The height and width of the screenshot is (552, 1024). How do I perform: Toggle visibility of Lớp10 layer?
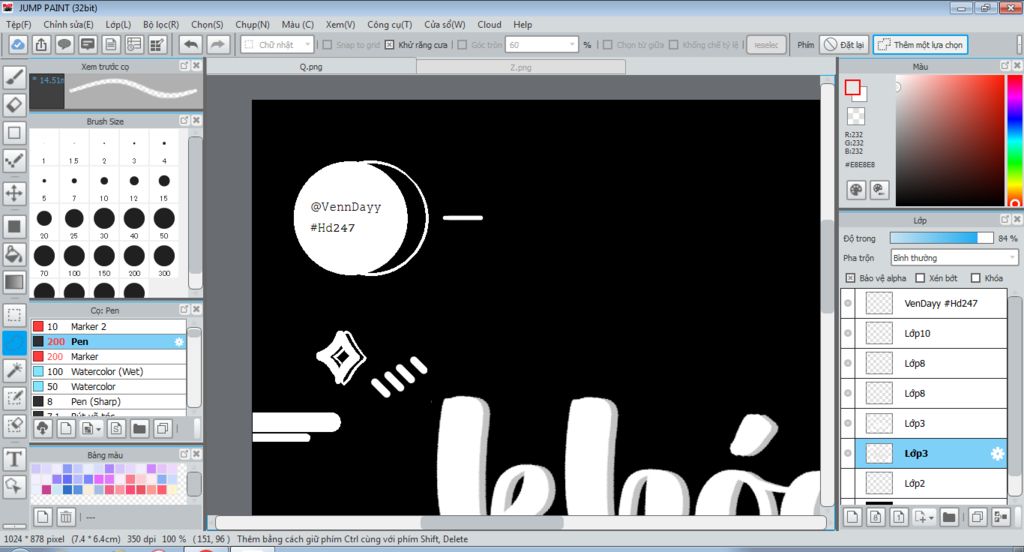click(x=848, y=333)
